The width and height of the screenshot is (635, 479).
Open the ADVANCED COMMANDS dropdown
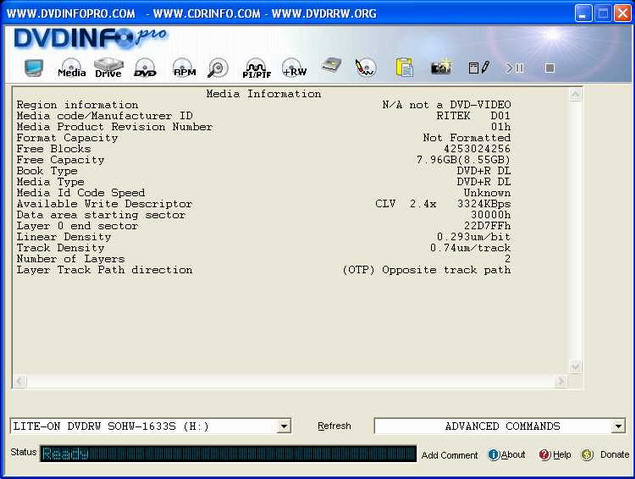click(x=616, y=426)
